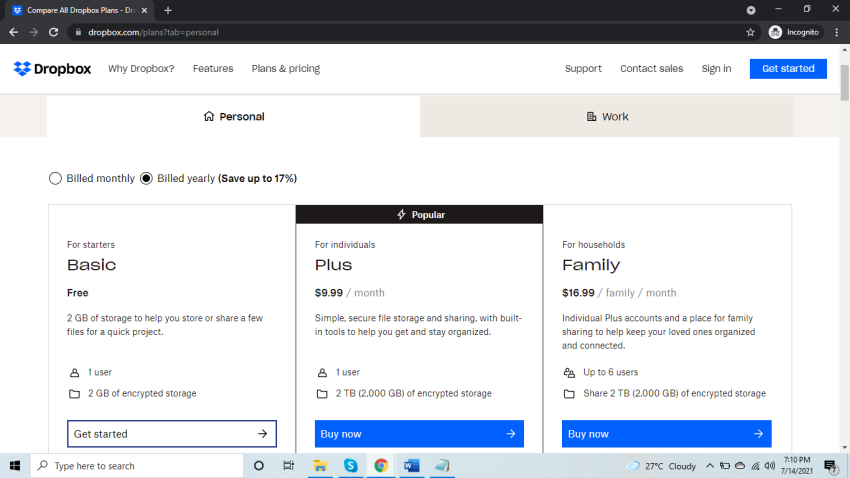Click the browser back arrow
This screenshot has height=478, width=850.
point(14,33)
